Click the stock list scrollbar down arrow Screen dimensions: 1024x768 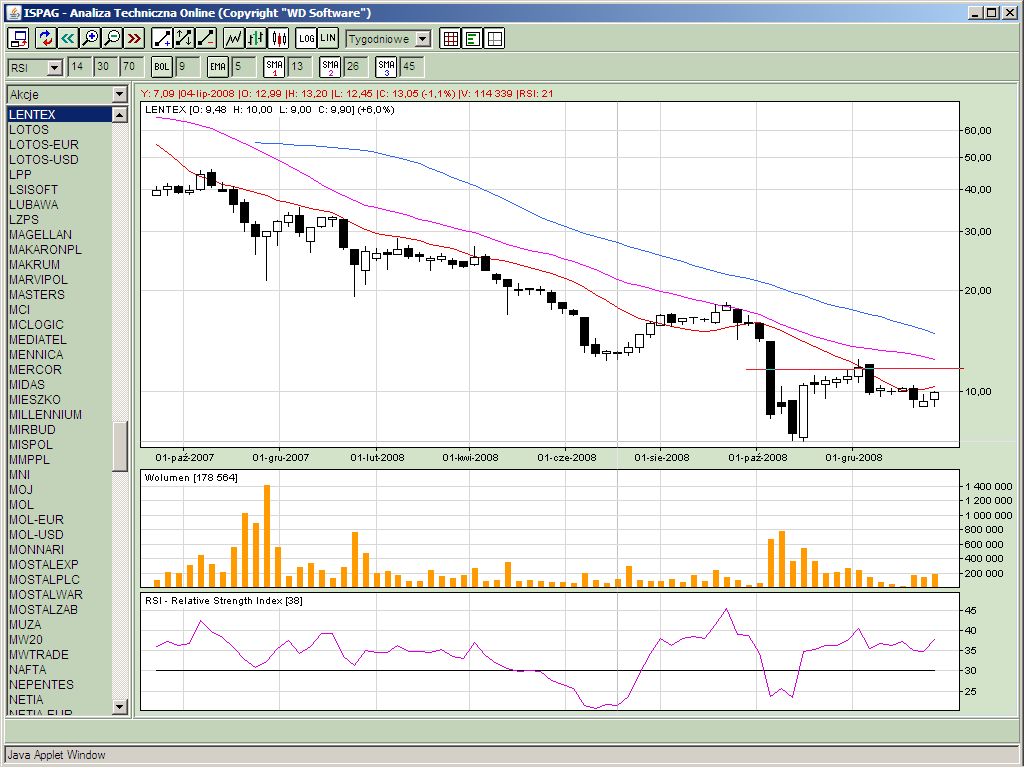coord(120,706)
